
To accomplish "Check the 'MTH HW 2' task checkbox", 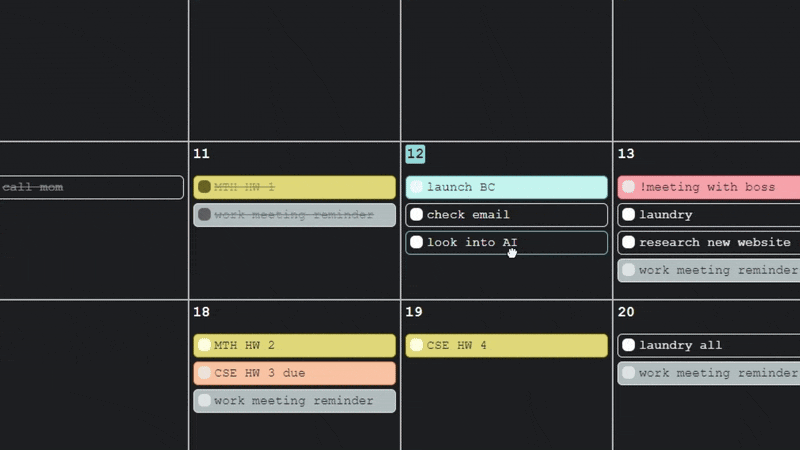I will pyautogui.click(x=205, y=345).
